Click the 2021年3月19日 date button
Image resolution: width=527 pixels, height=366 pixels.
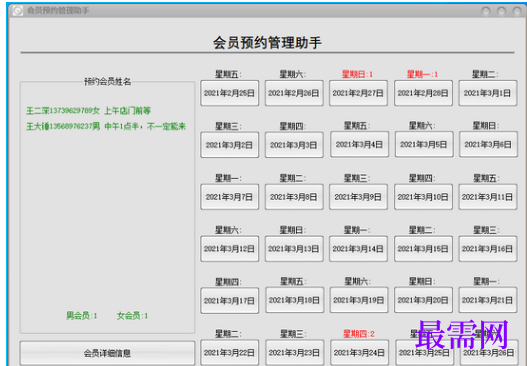(359, 300)
